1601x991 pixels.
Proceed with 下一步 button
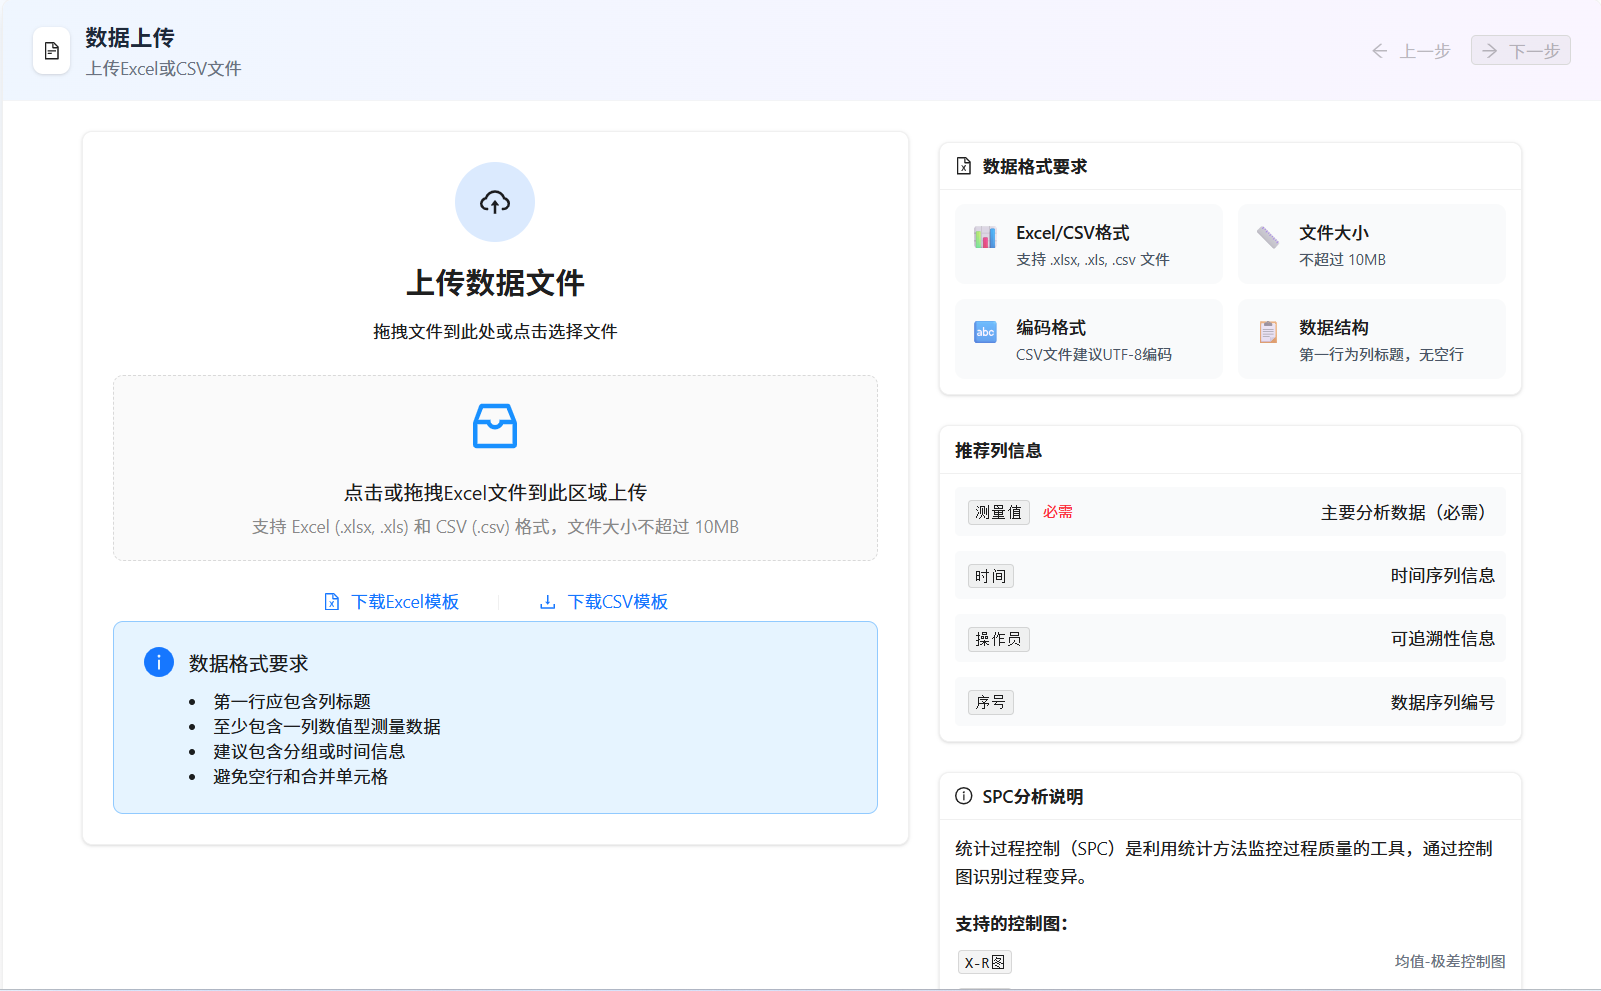coord(1520,51)
